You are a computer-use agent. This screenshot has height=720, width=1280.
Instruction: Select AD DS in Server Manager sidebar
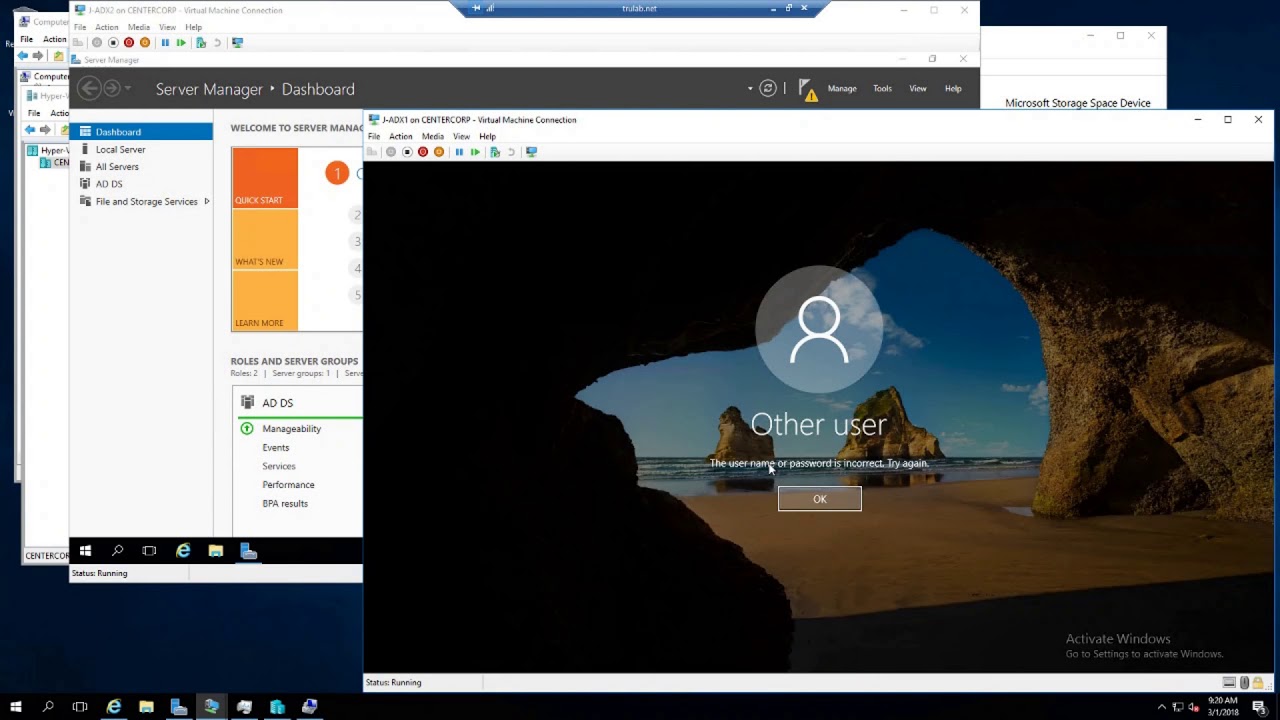click(x=141, y=184)
